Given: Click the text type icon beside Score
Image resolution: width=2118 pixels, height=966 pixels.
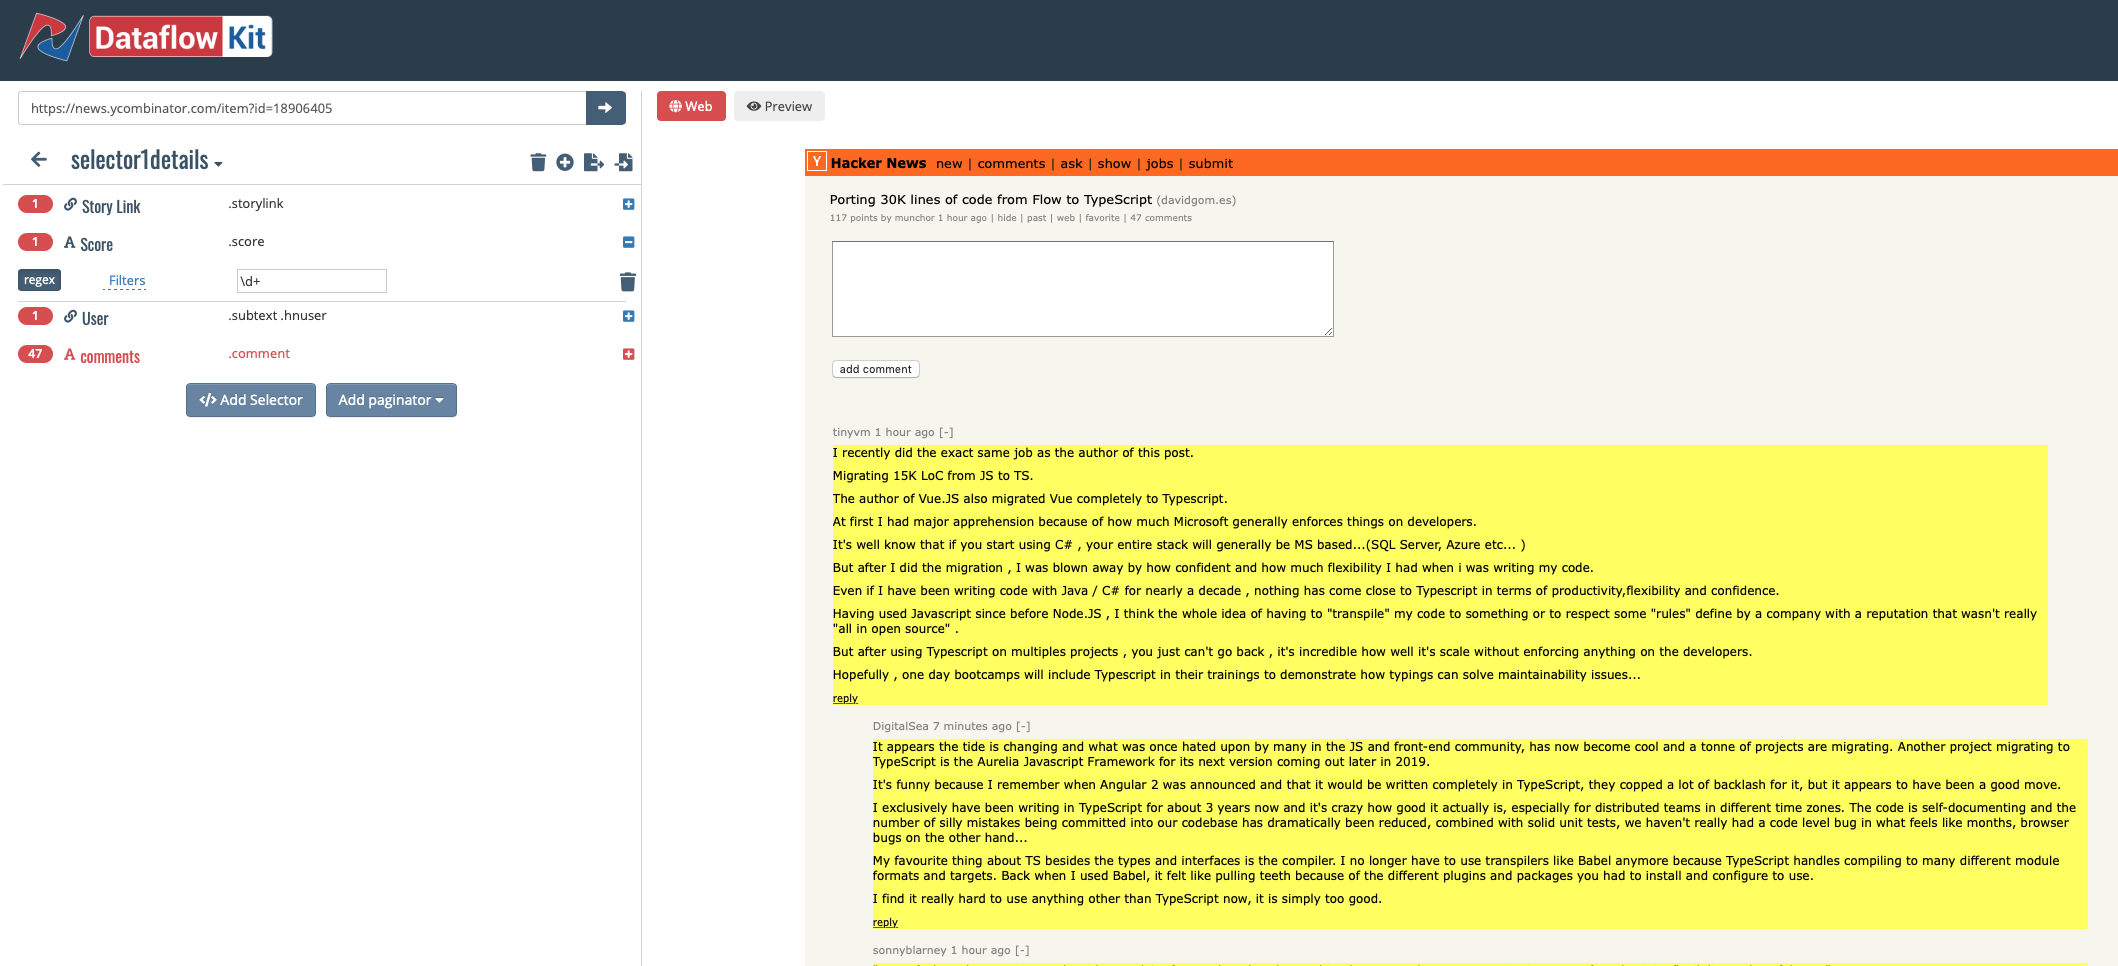Looking at the screenshot, I should 70,243.
